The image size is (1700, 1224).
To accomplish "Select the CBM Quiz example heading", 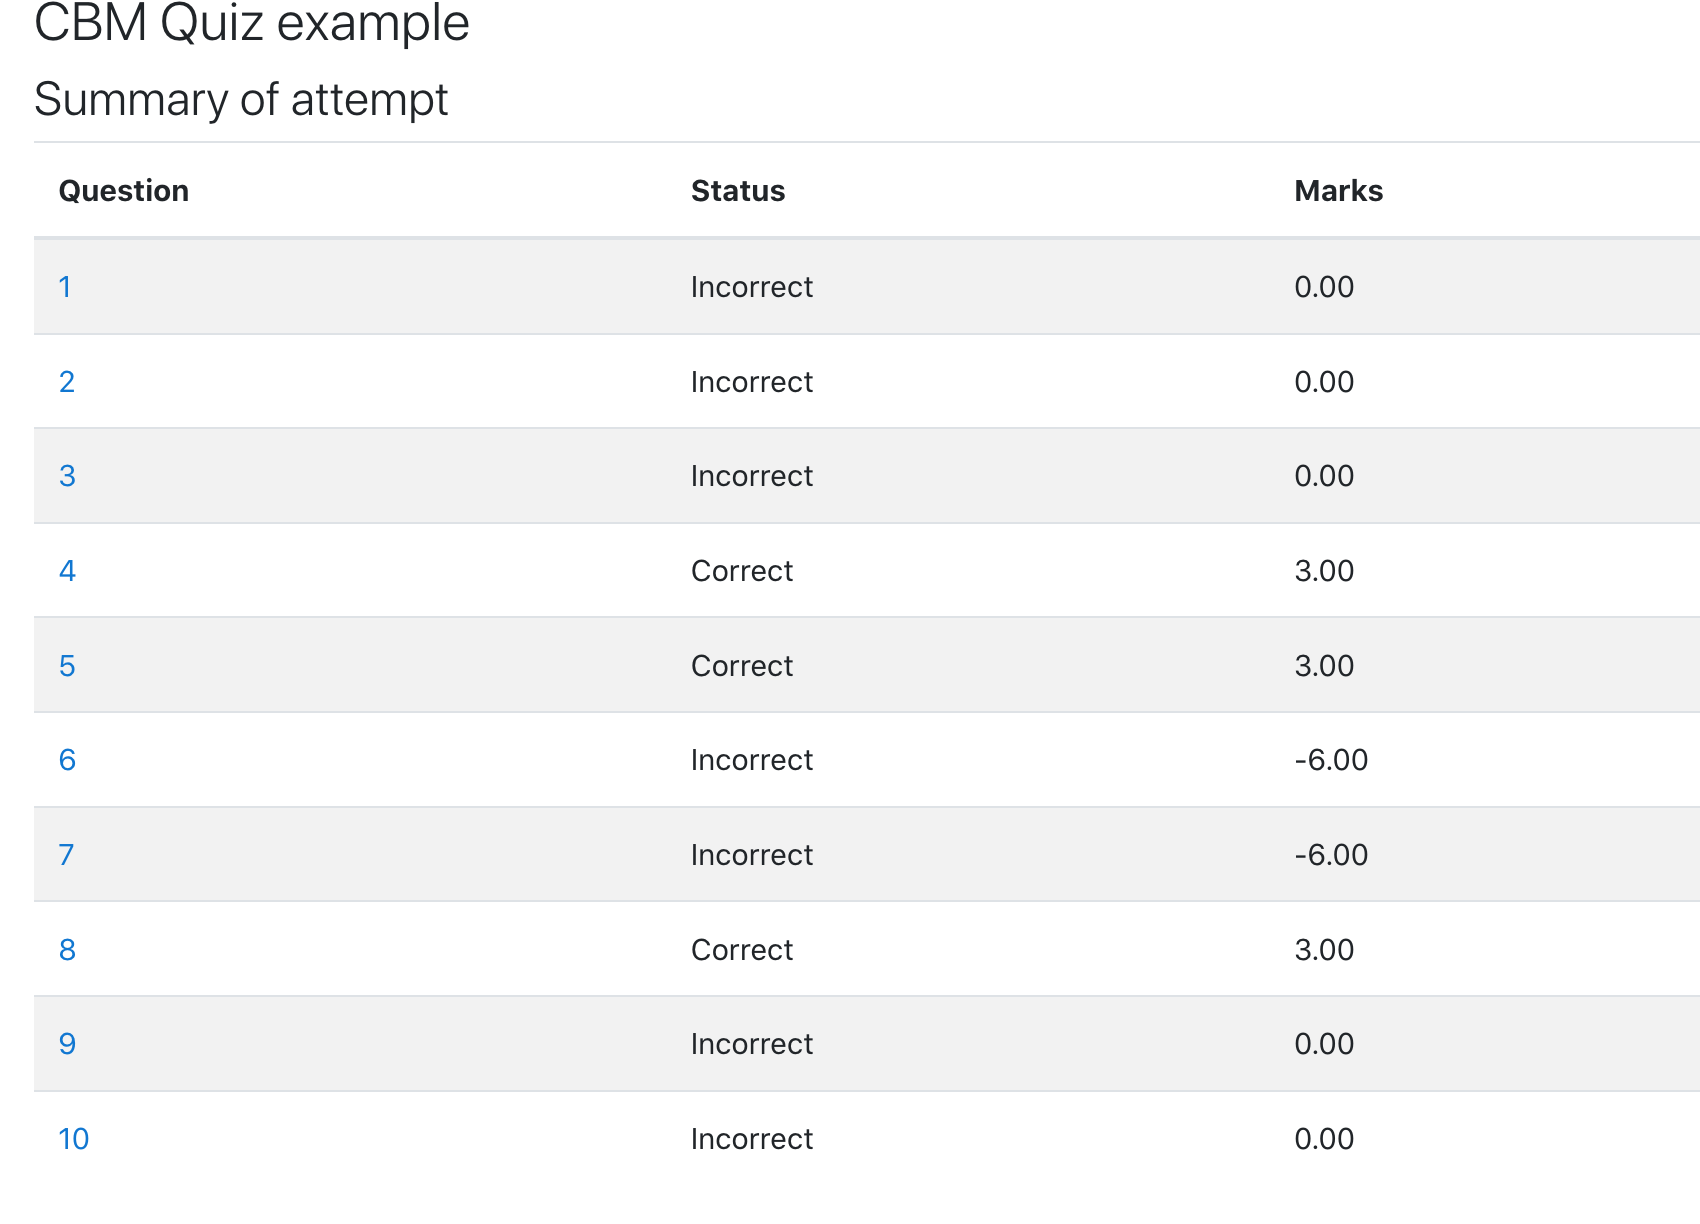I will [252, 22].
